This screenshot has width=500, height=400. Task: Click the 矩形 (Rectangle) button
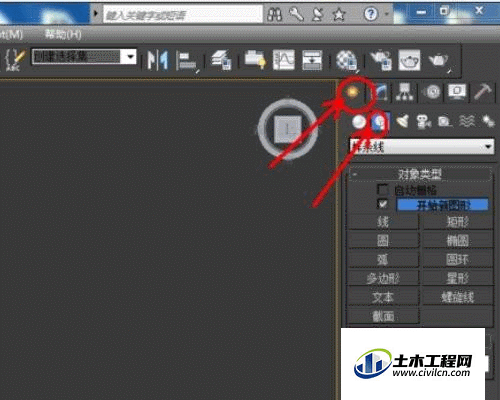458,222
